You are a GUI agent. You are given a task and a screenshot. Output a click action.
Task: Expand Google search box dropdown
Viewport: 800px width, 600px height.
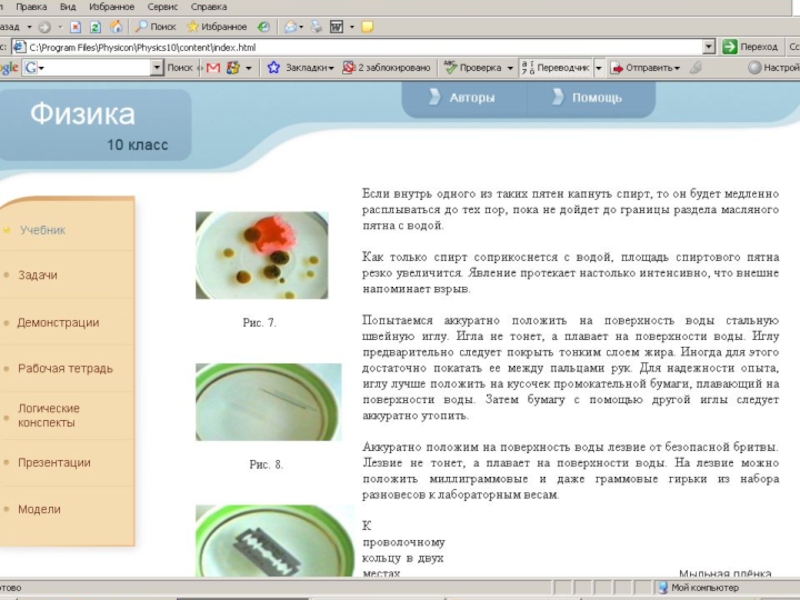coord(157,67)
